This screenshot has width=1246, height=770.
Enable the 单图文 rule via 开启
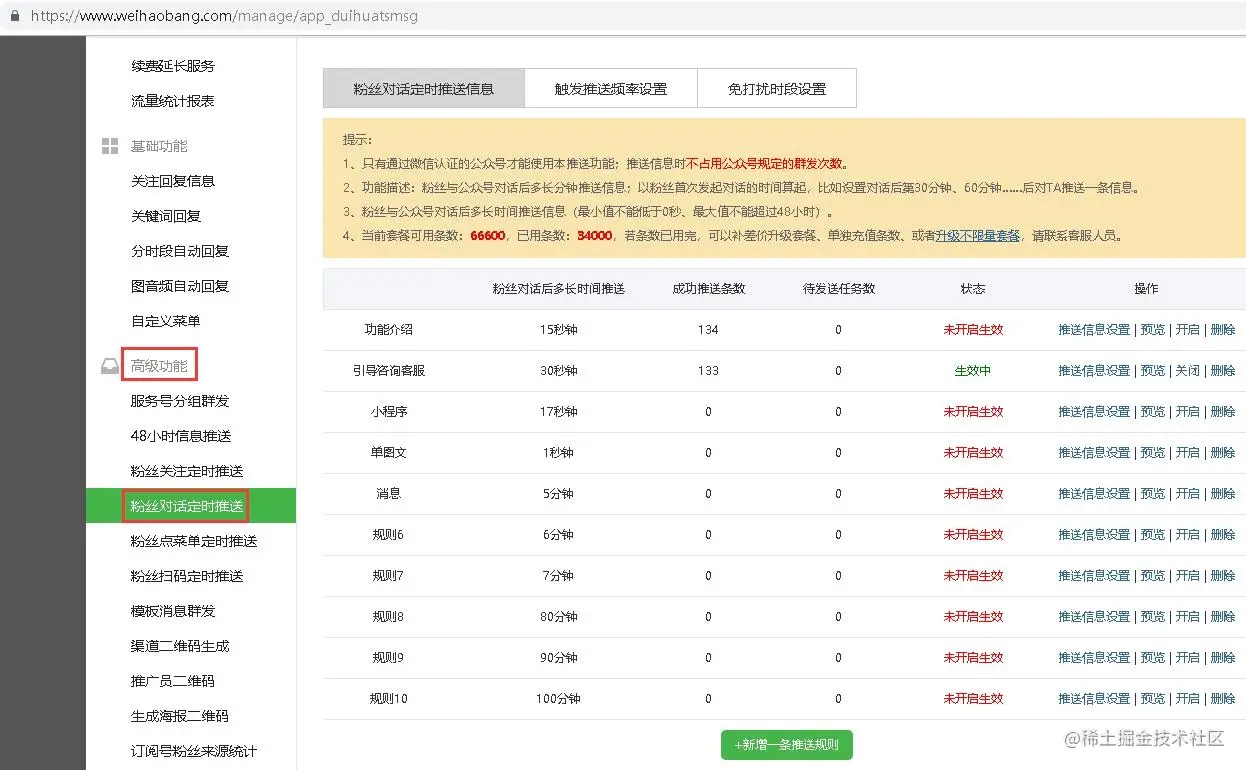1188,452
